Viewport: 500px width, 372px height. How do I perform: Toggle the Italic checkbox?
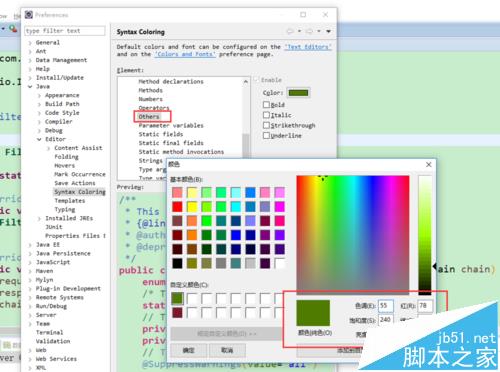(x=266, y=115)
